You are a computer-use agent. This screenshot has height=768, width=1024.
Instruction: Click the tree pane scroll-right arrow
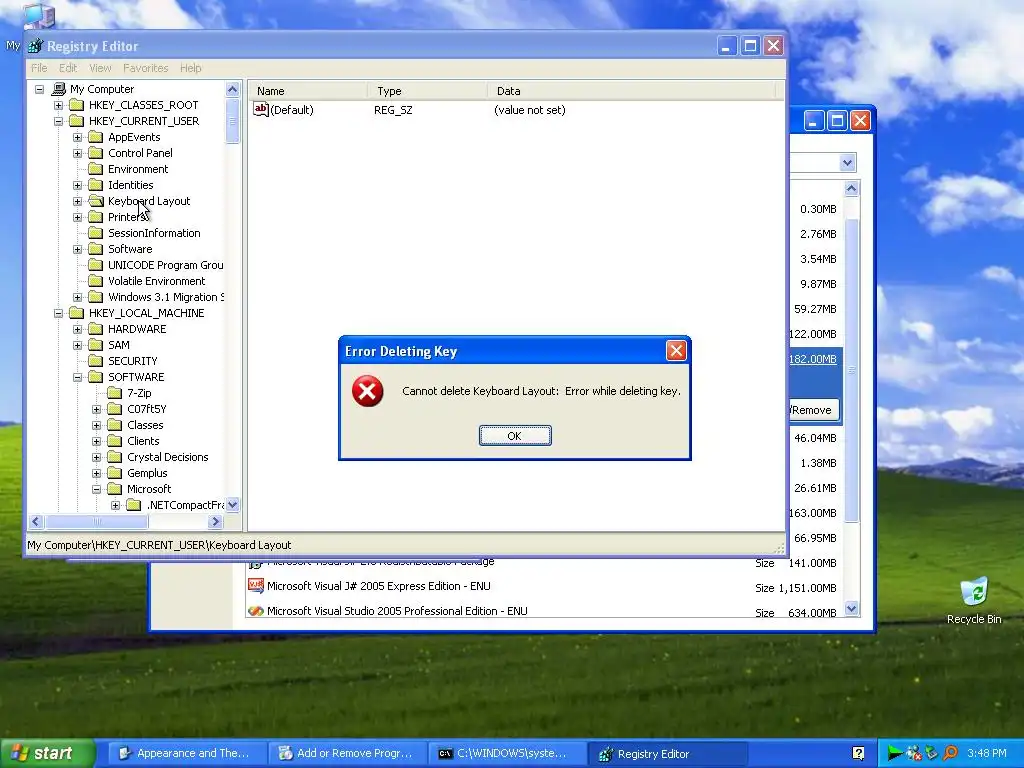tap(216, 522)
